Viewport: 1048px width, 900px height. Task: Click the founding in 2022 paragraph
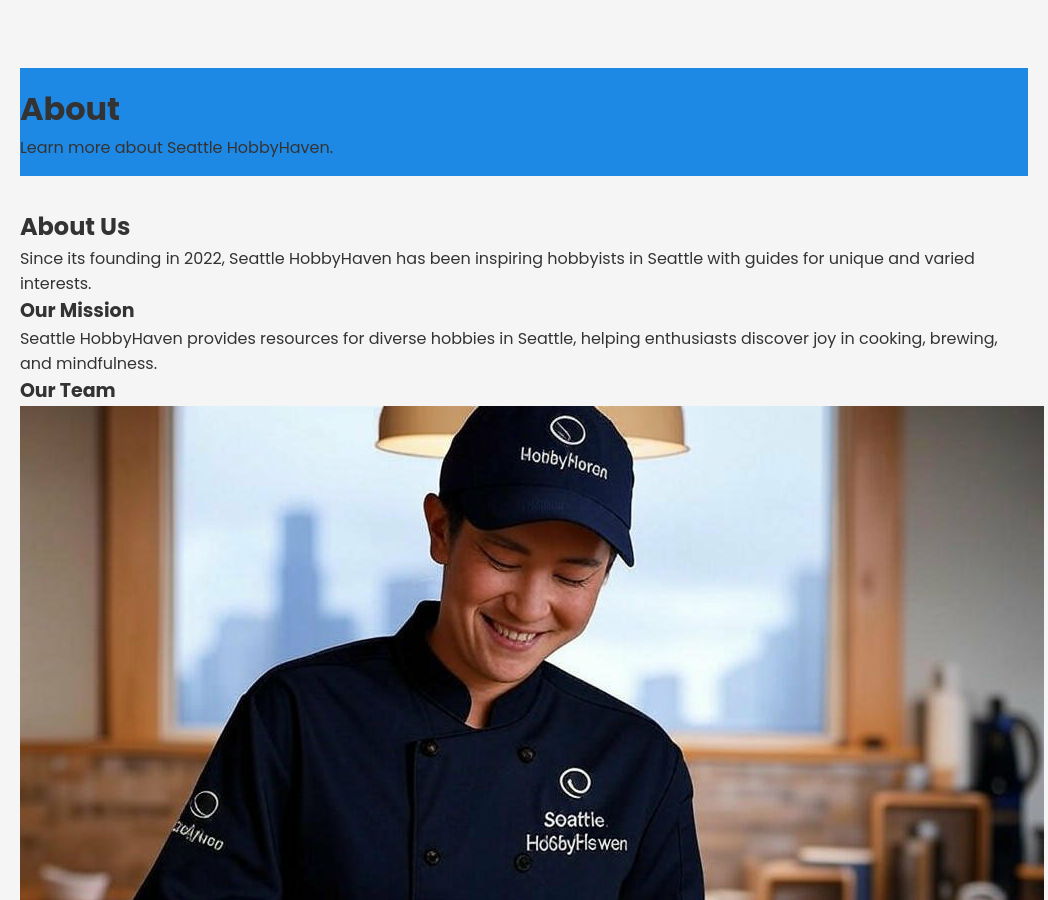pyautogui.click(x=497, y=271)
